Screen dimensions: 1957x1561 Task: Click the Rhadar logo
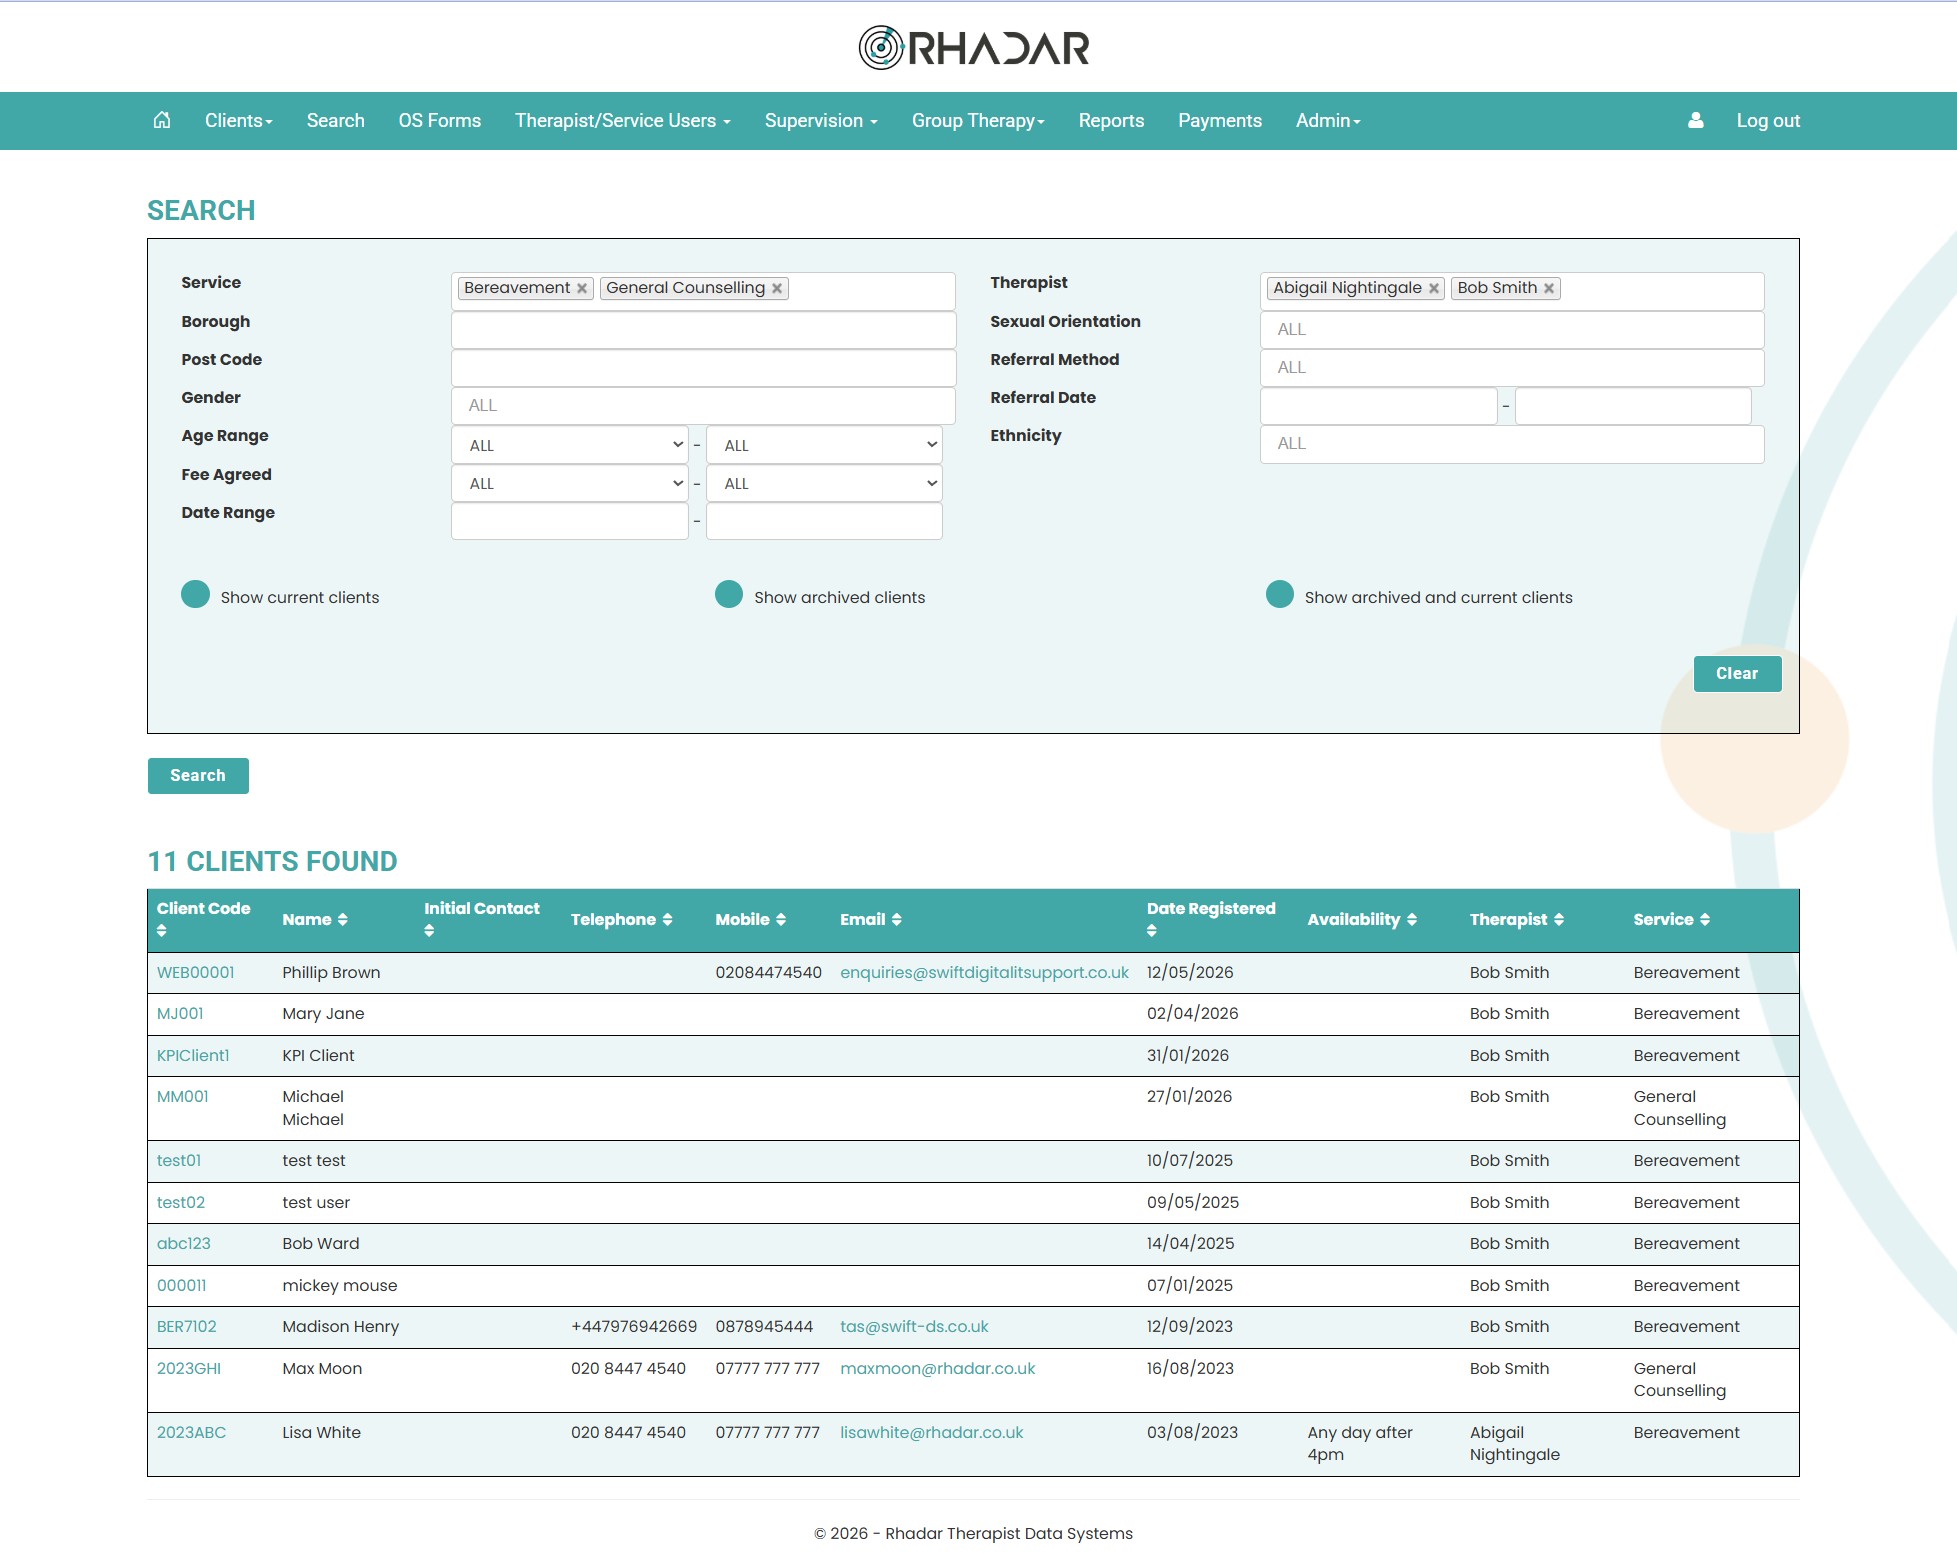(x=975, y=47)
